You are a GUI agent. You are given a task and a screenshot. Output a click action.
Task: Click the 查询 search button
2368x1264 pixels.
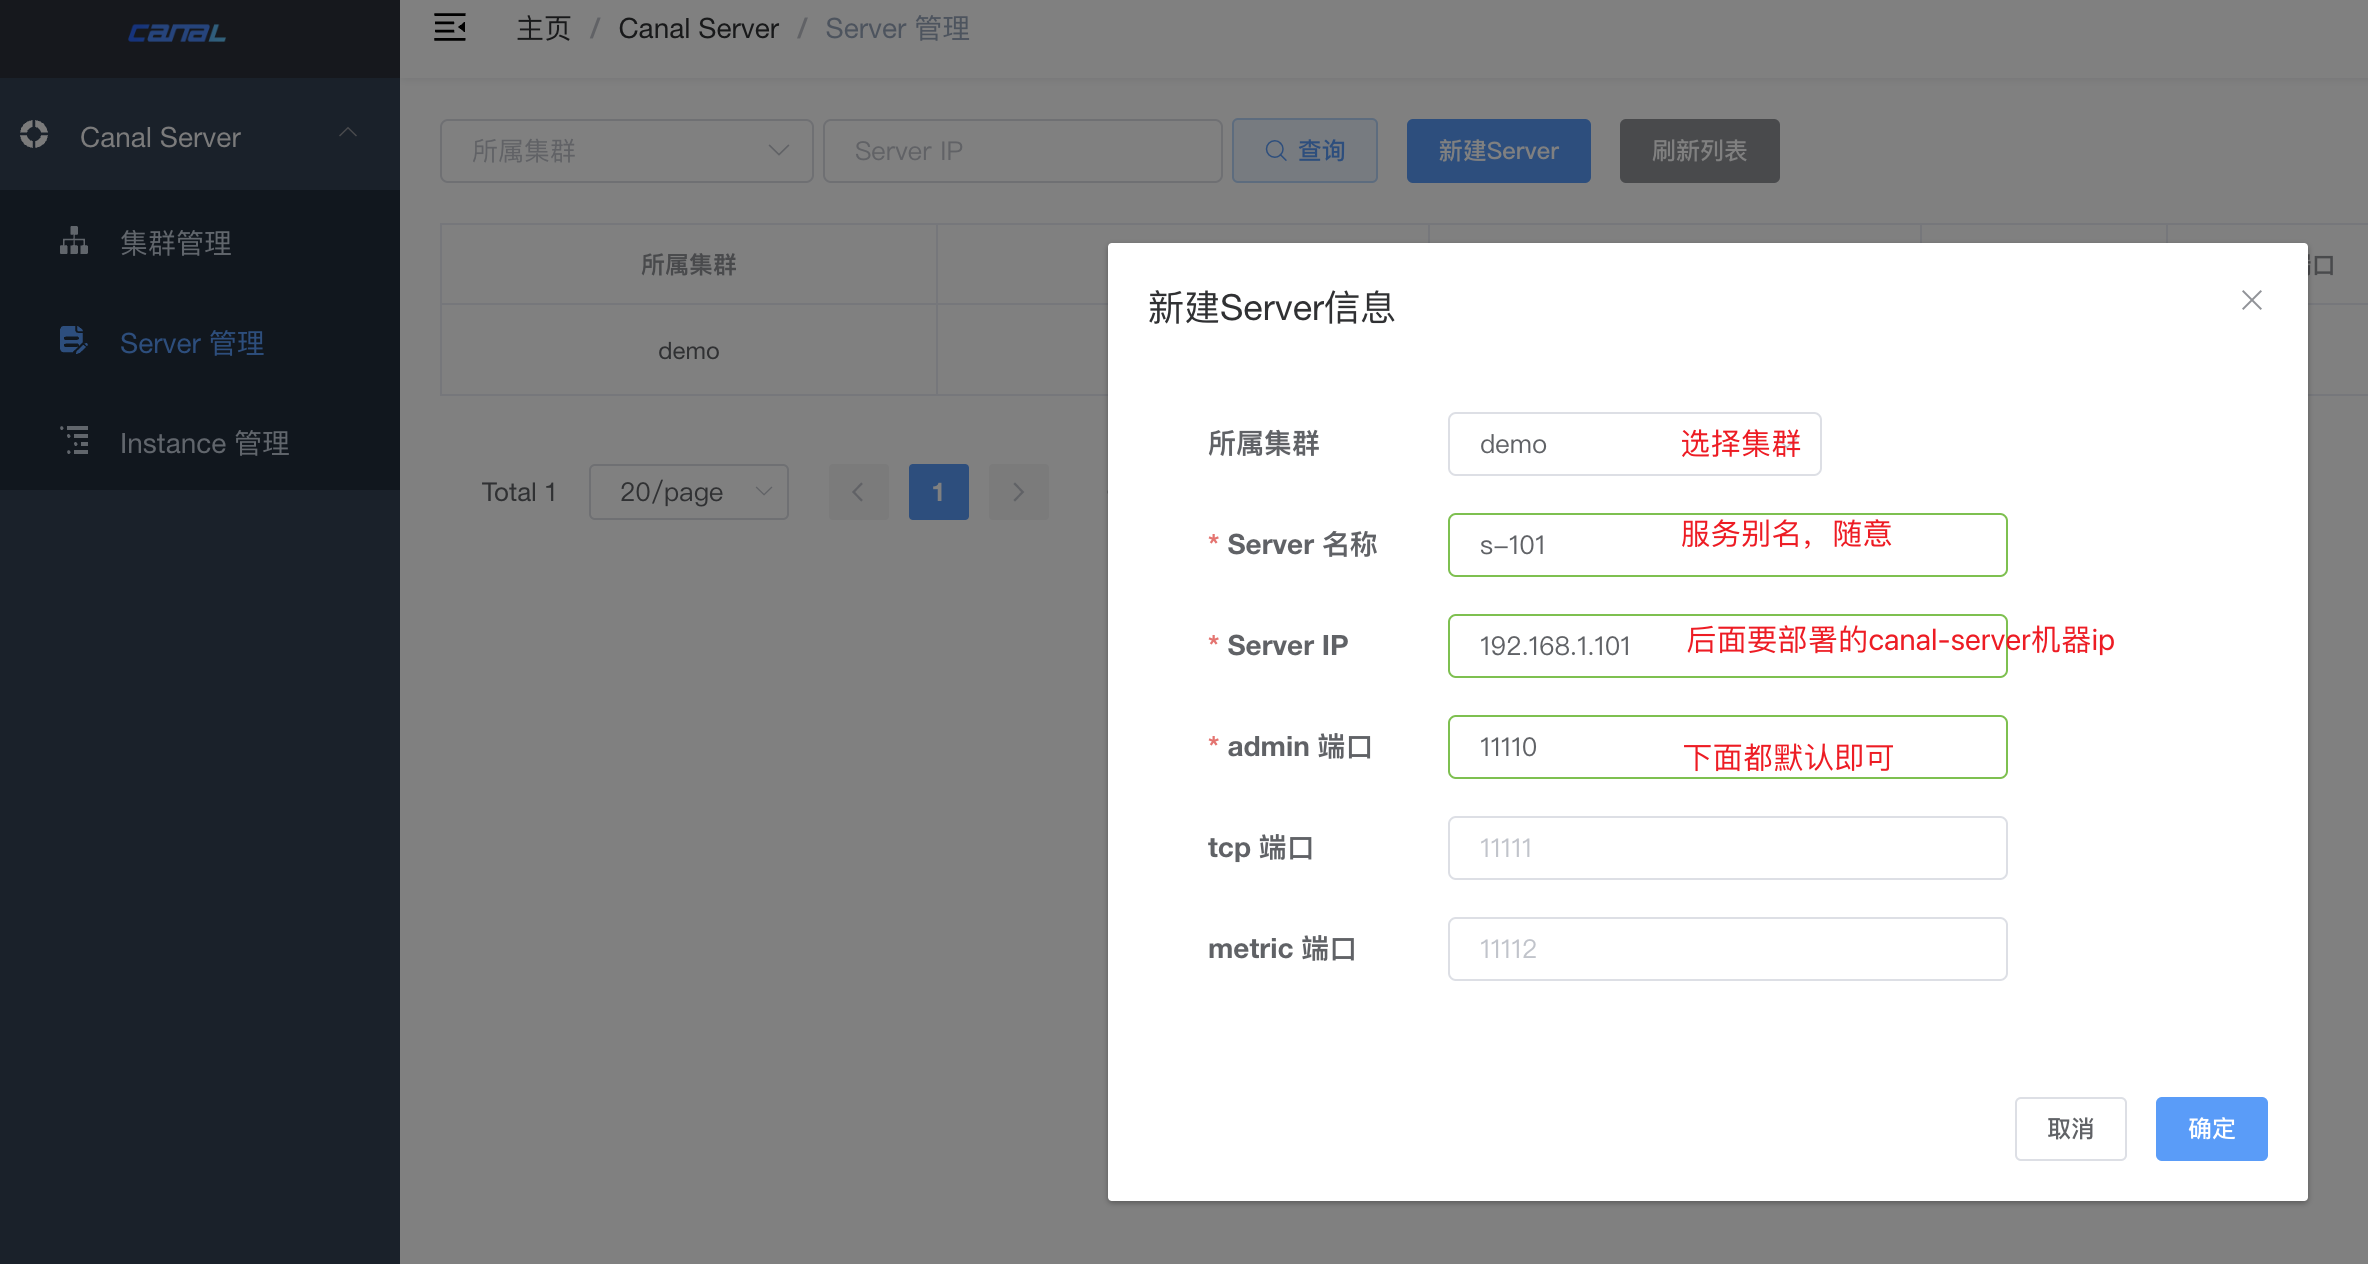point(1305,151)
